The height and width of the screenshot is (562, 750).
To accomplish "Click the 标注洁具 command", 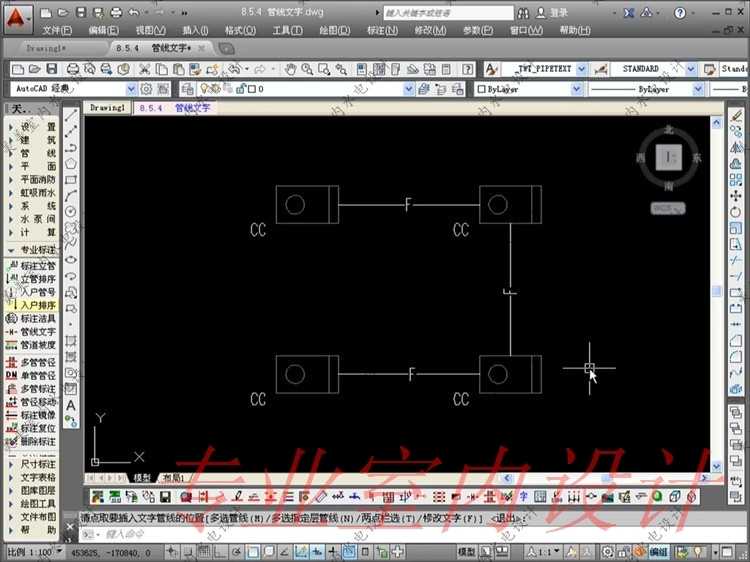I will point(31,318).
